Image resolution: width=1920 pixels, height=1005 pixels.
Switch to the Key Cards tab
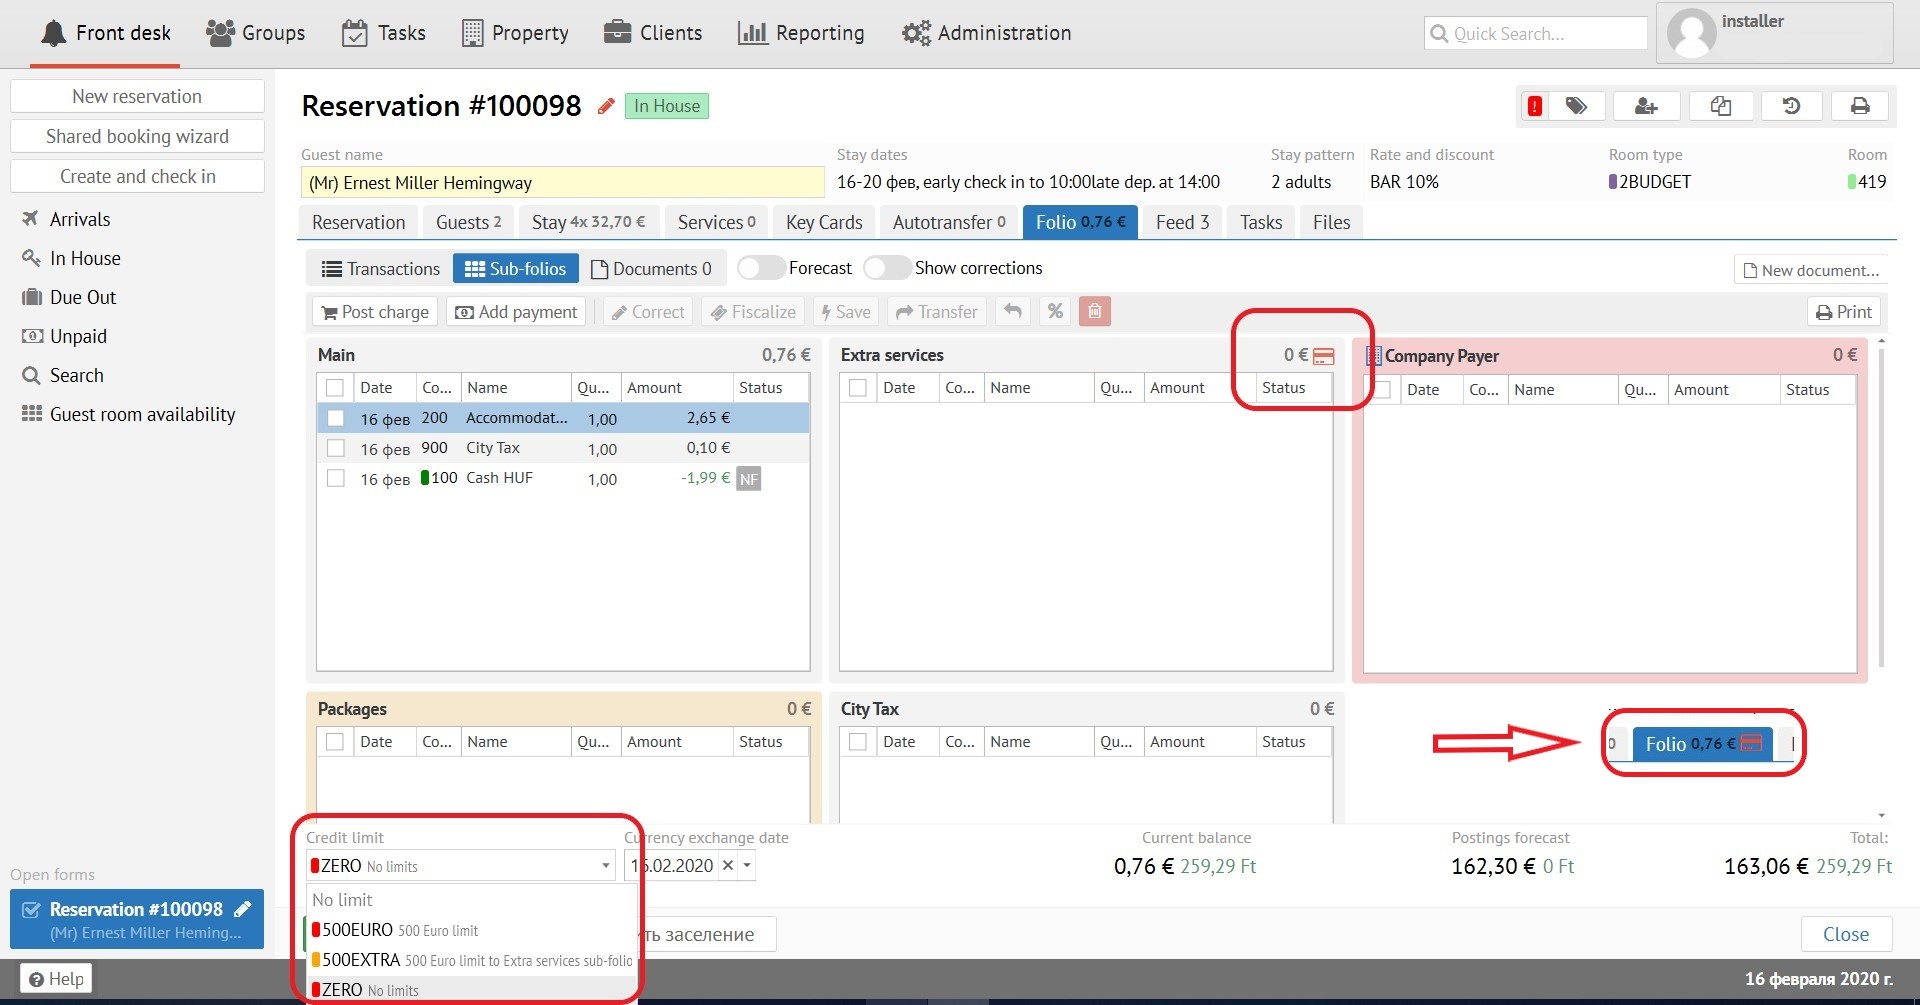click(x=824, y=222)
